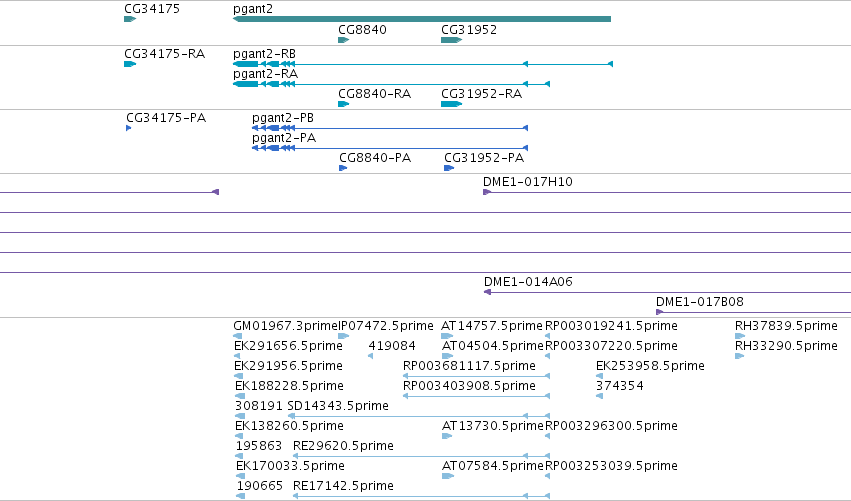Select the feature labeled 190665

260,485
